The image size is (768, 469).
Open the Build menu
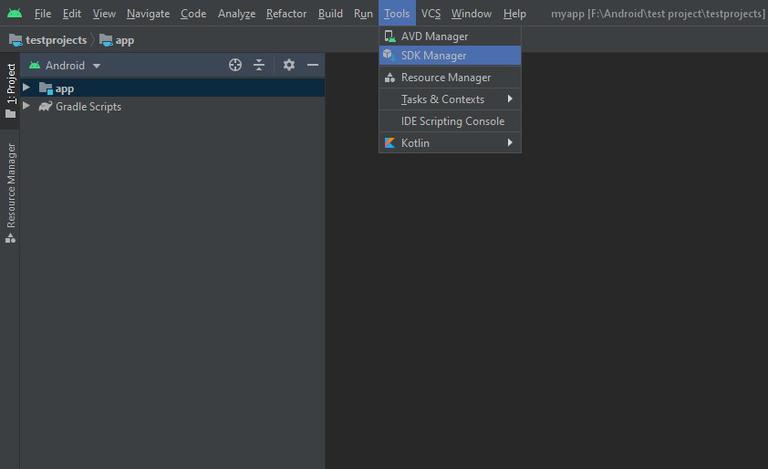tap(330, 14)
